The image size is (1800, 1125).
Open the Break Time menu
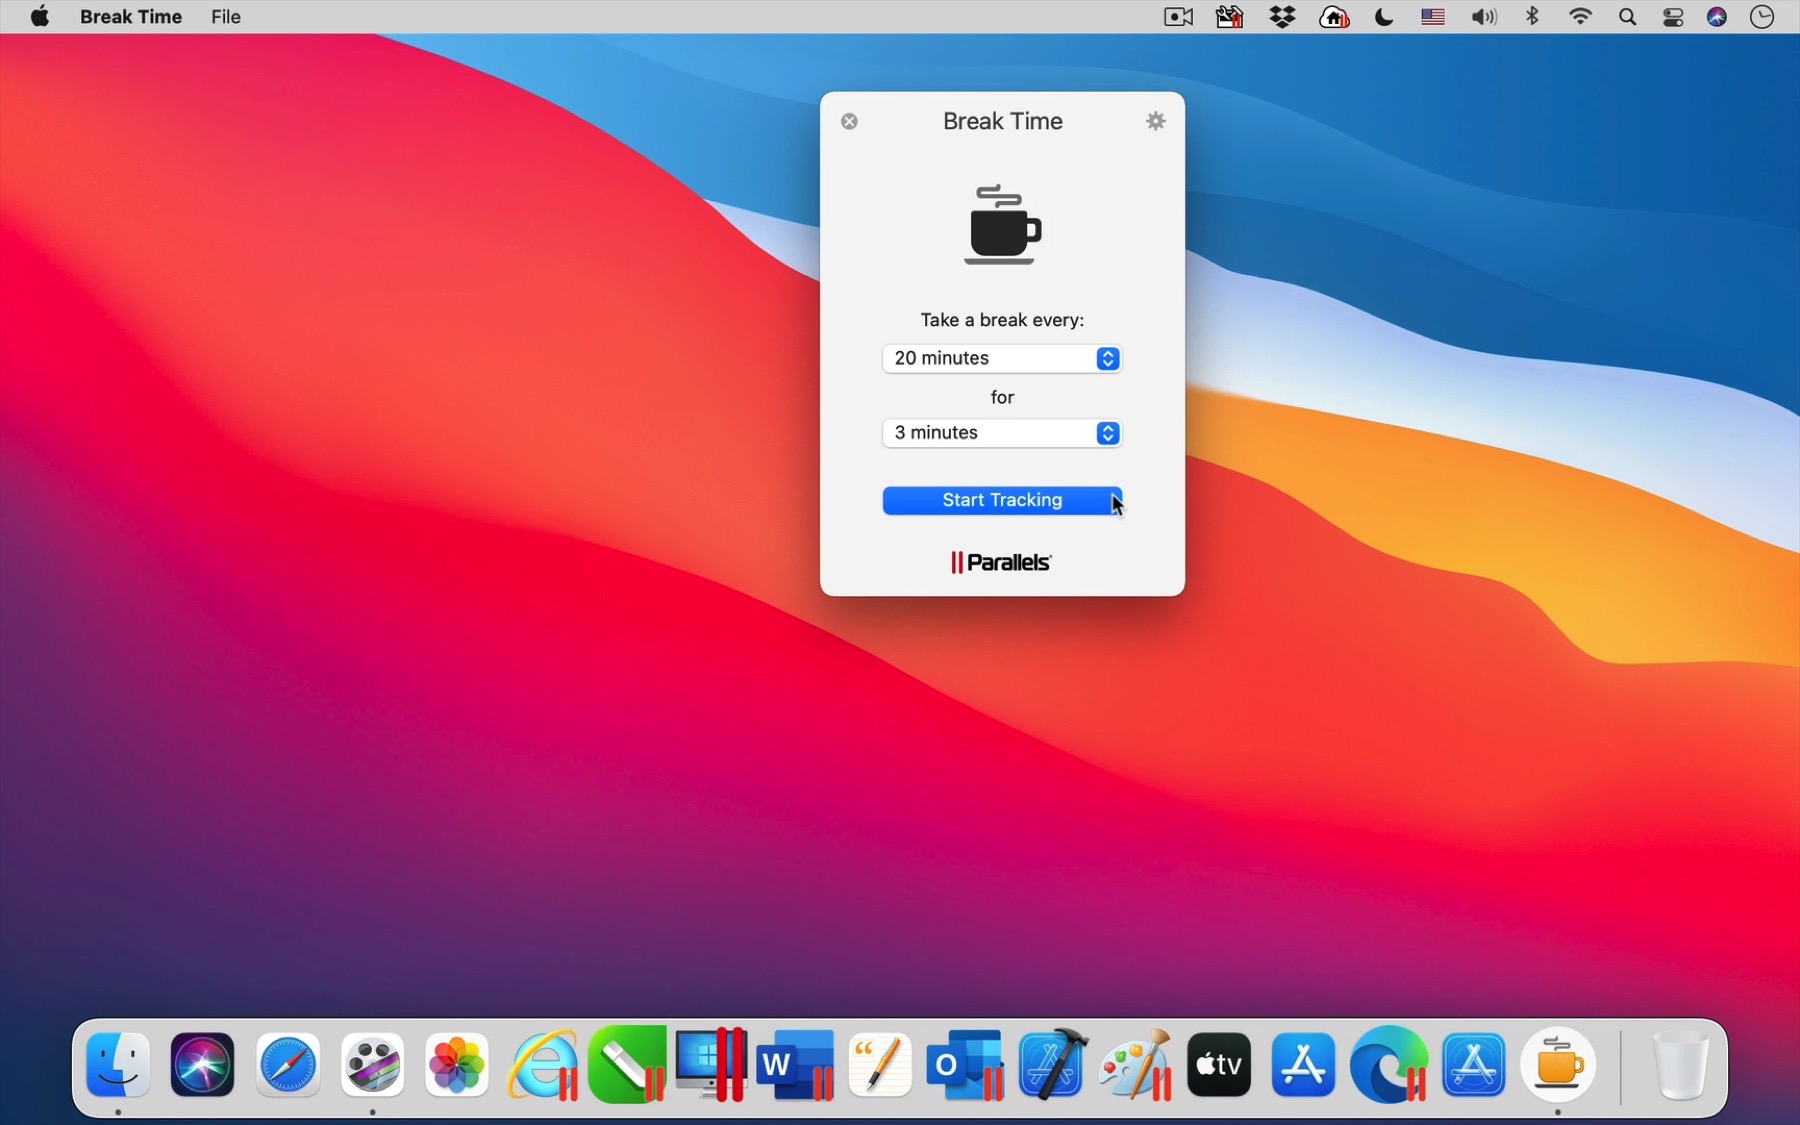coord(130,16)
